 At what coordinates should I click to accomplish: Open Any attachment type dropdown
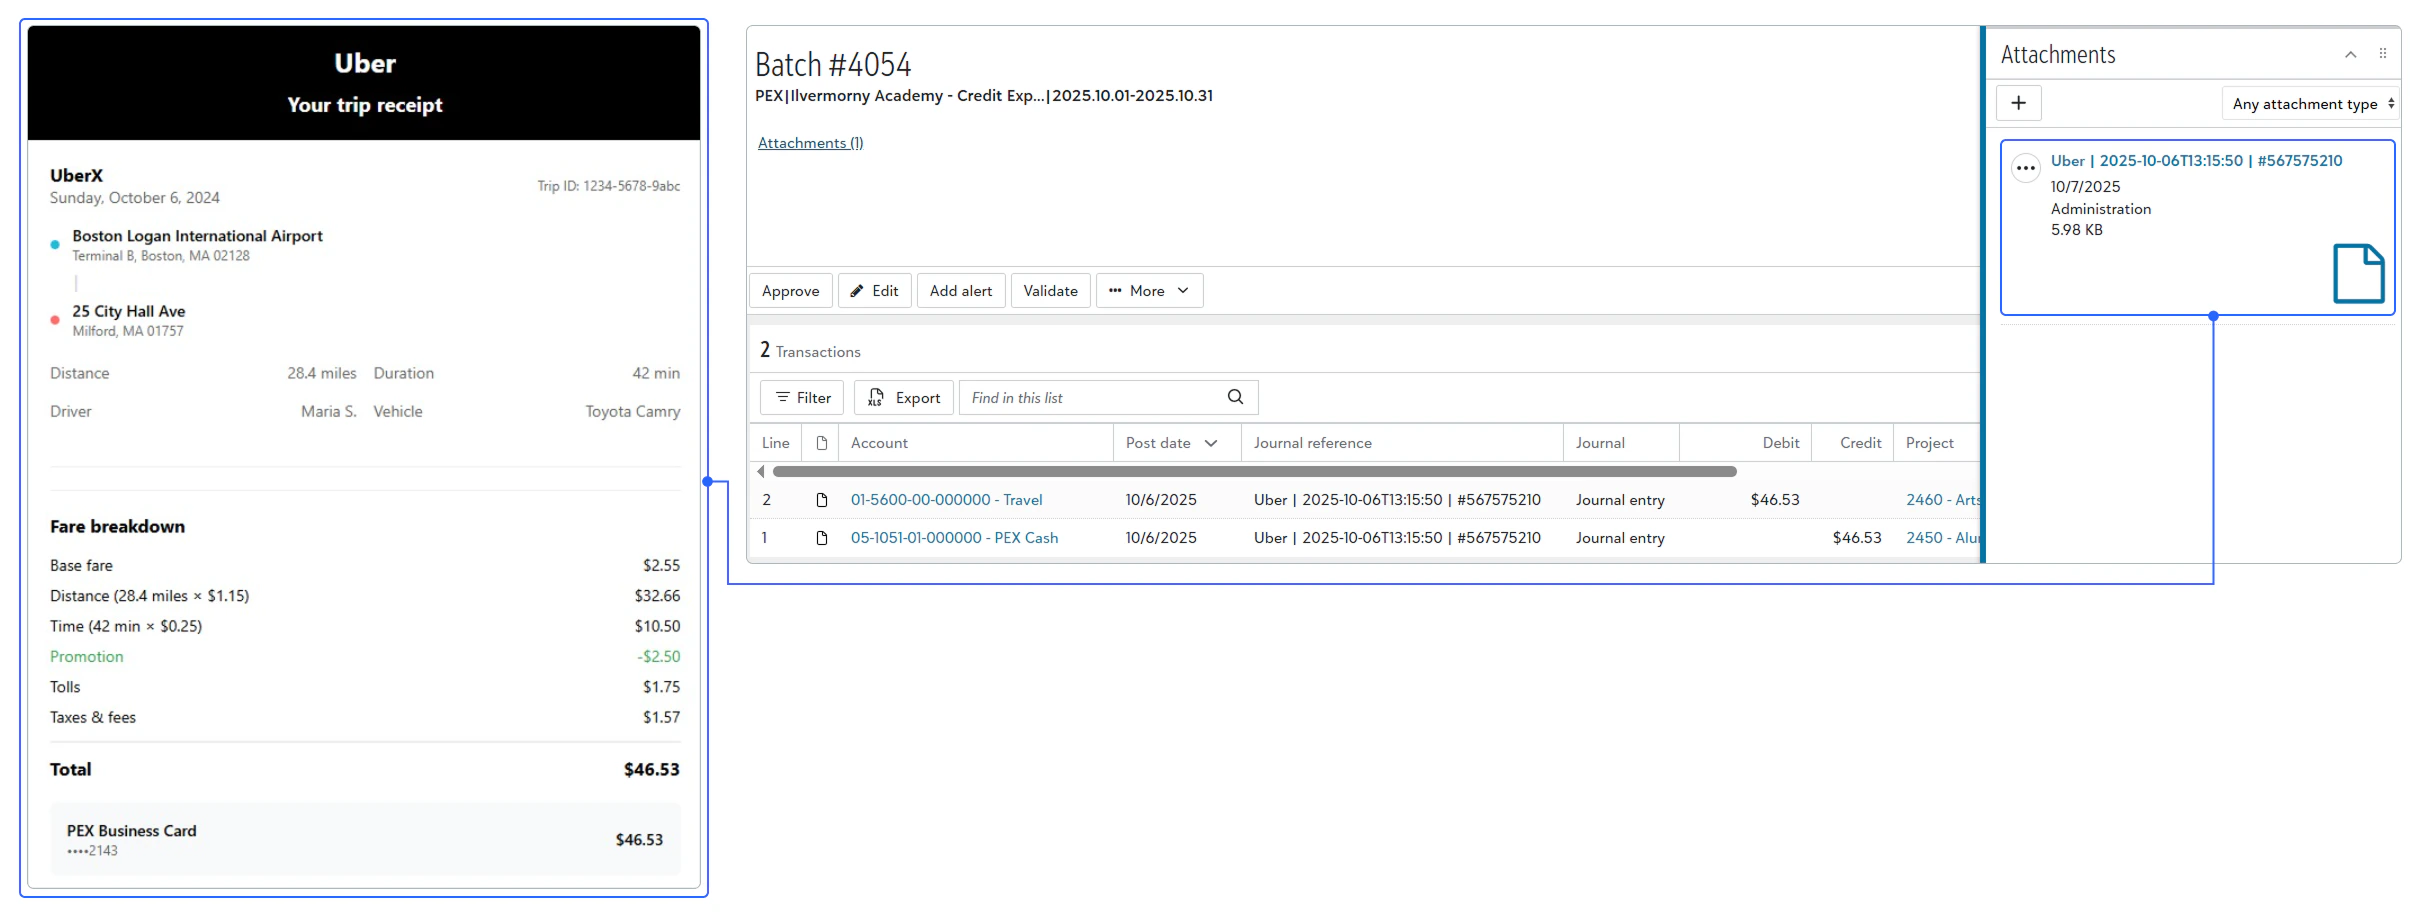click(2311, 104)
